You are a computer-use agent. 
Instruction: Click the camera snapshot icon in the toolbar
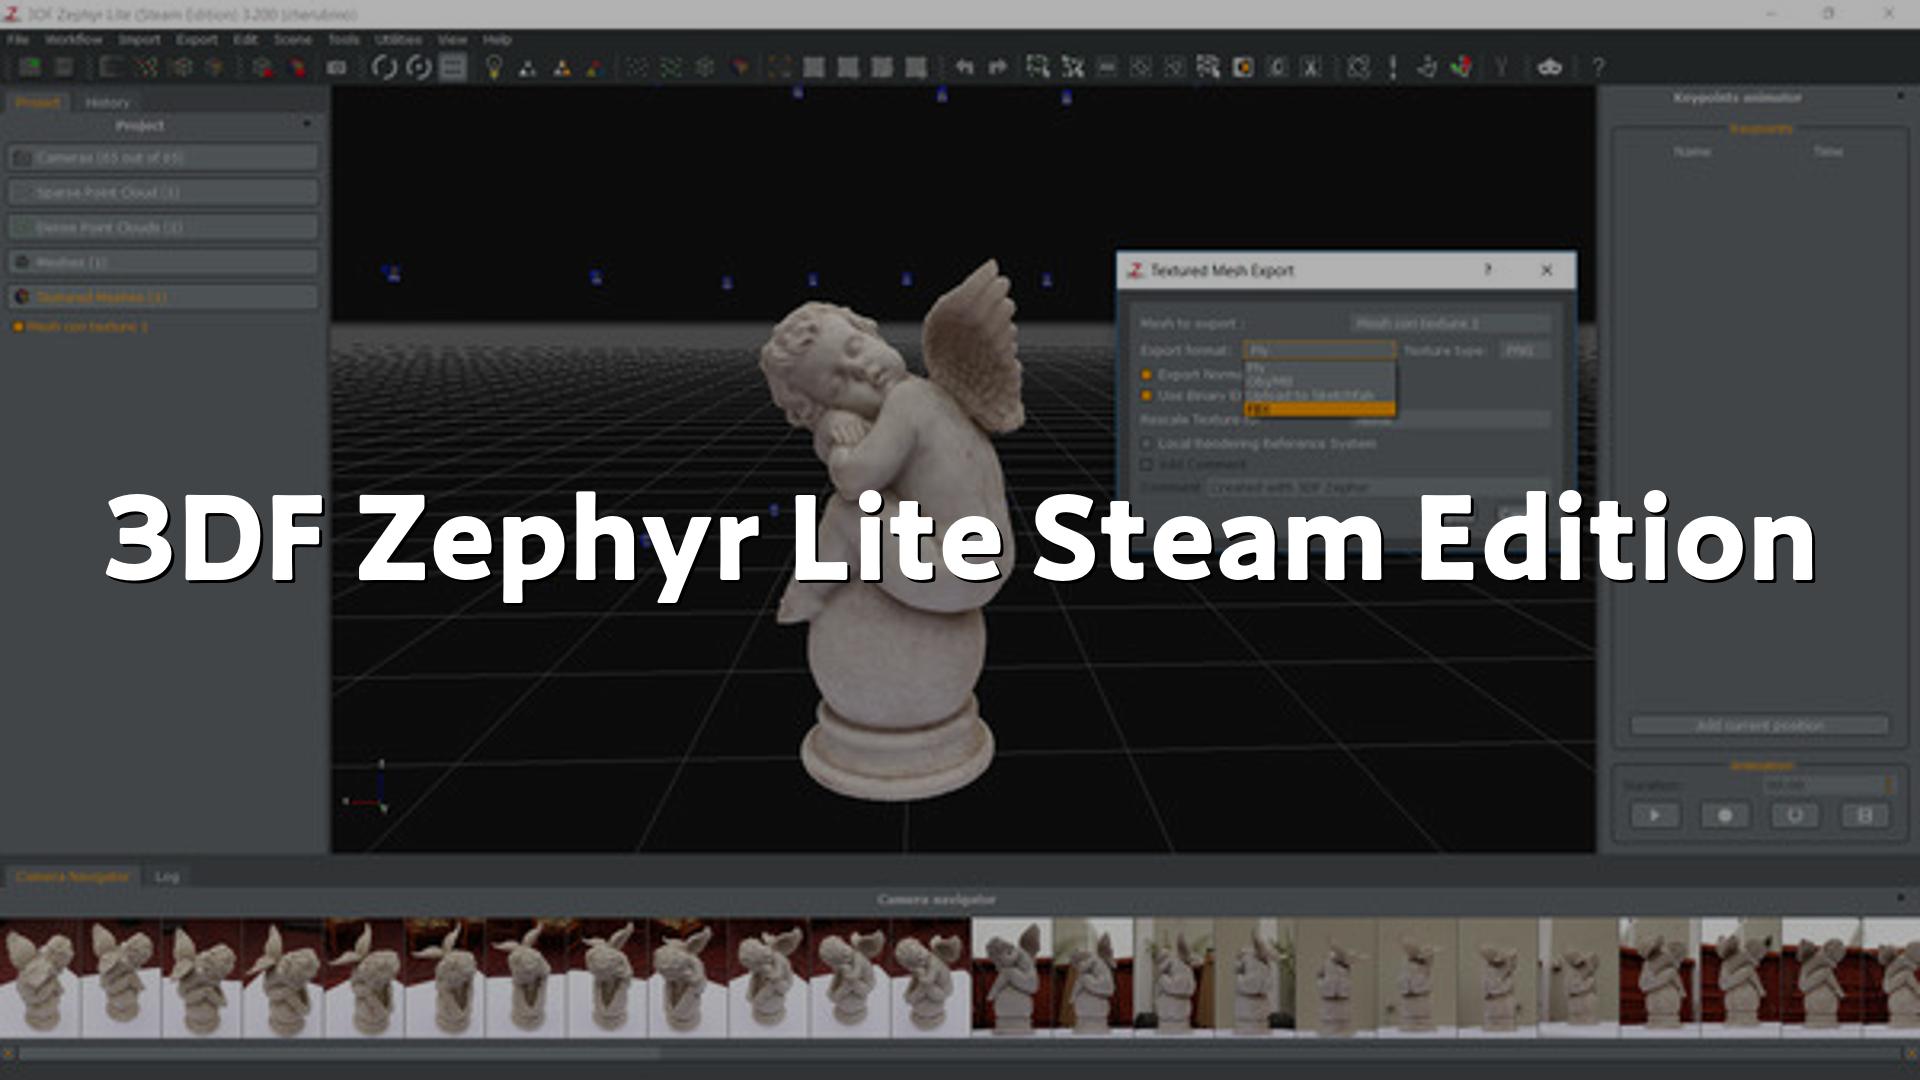(x=337, y=67)
